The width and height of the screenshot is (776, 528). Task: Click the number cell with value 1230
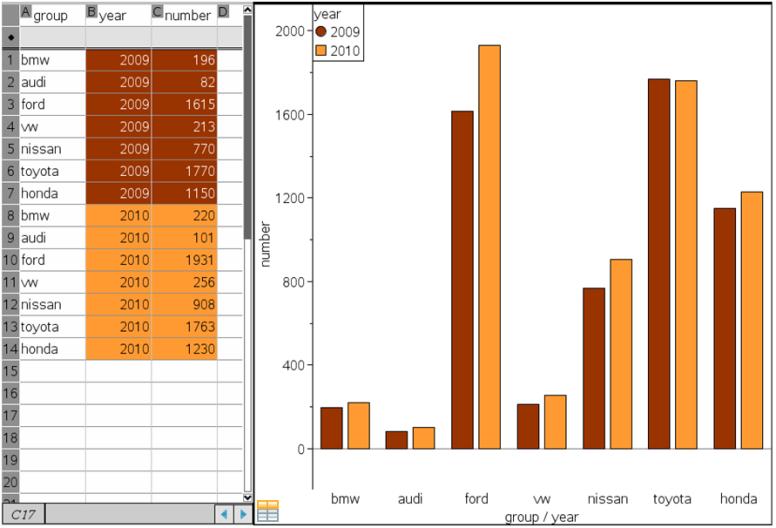coord(184,349)
